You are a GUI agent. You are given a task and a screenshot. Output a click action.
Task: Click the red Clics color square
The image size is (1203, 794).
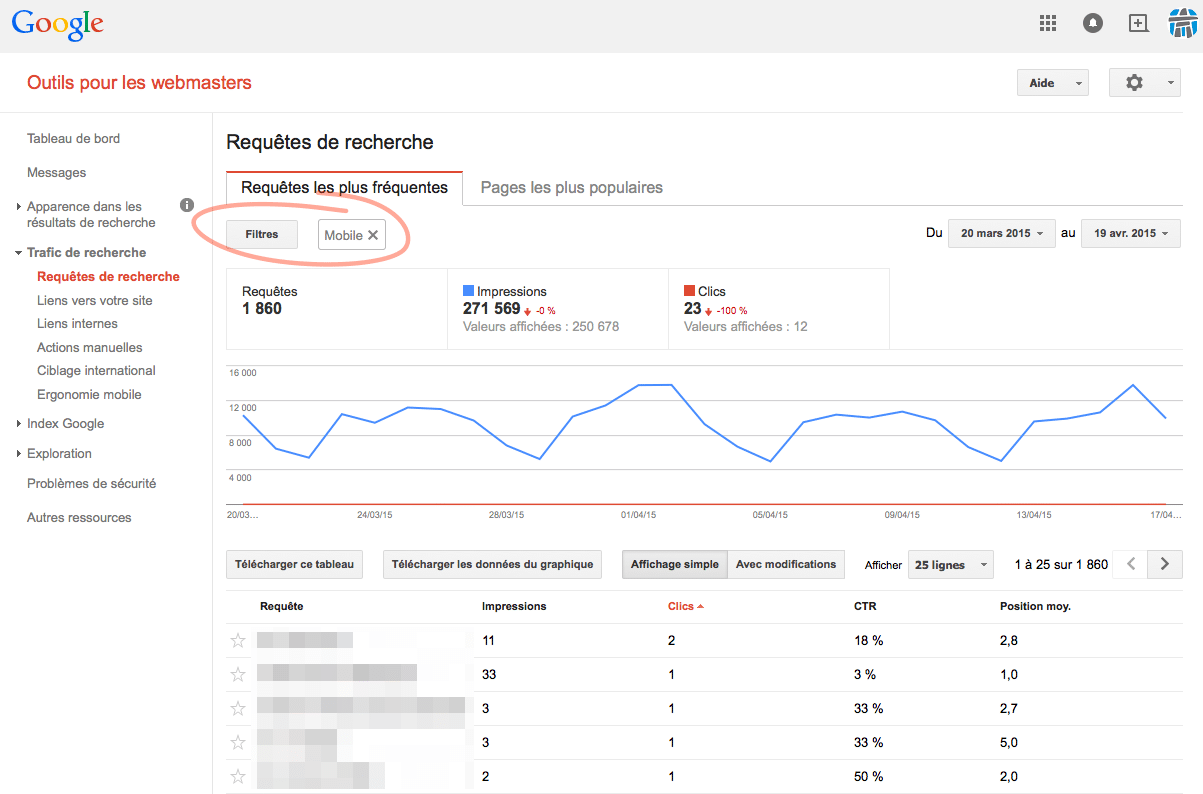tap(689, 291)
